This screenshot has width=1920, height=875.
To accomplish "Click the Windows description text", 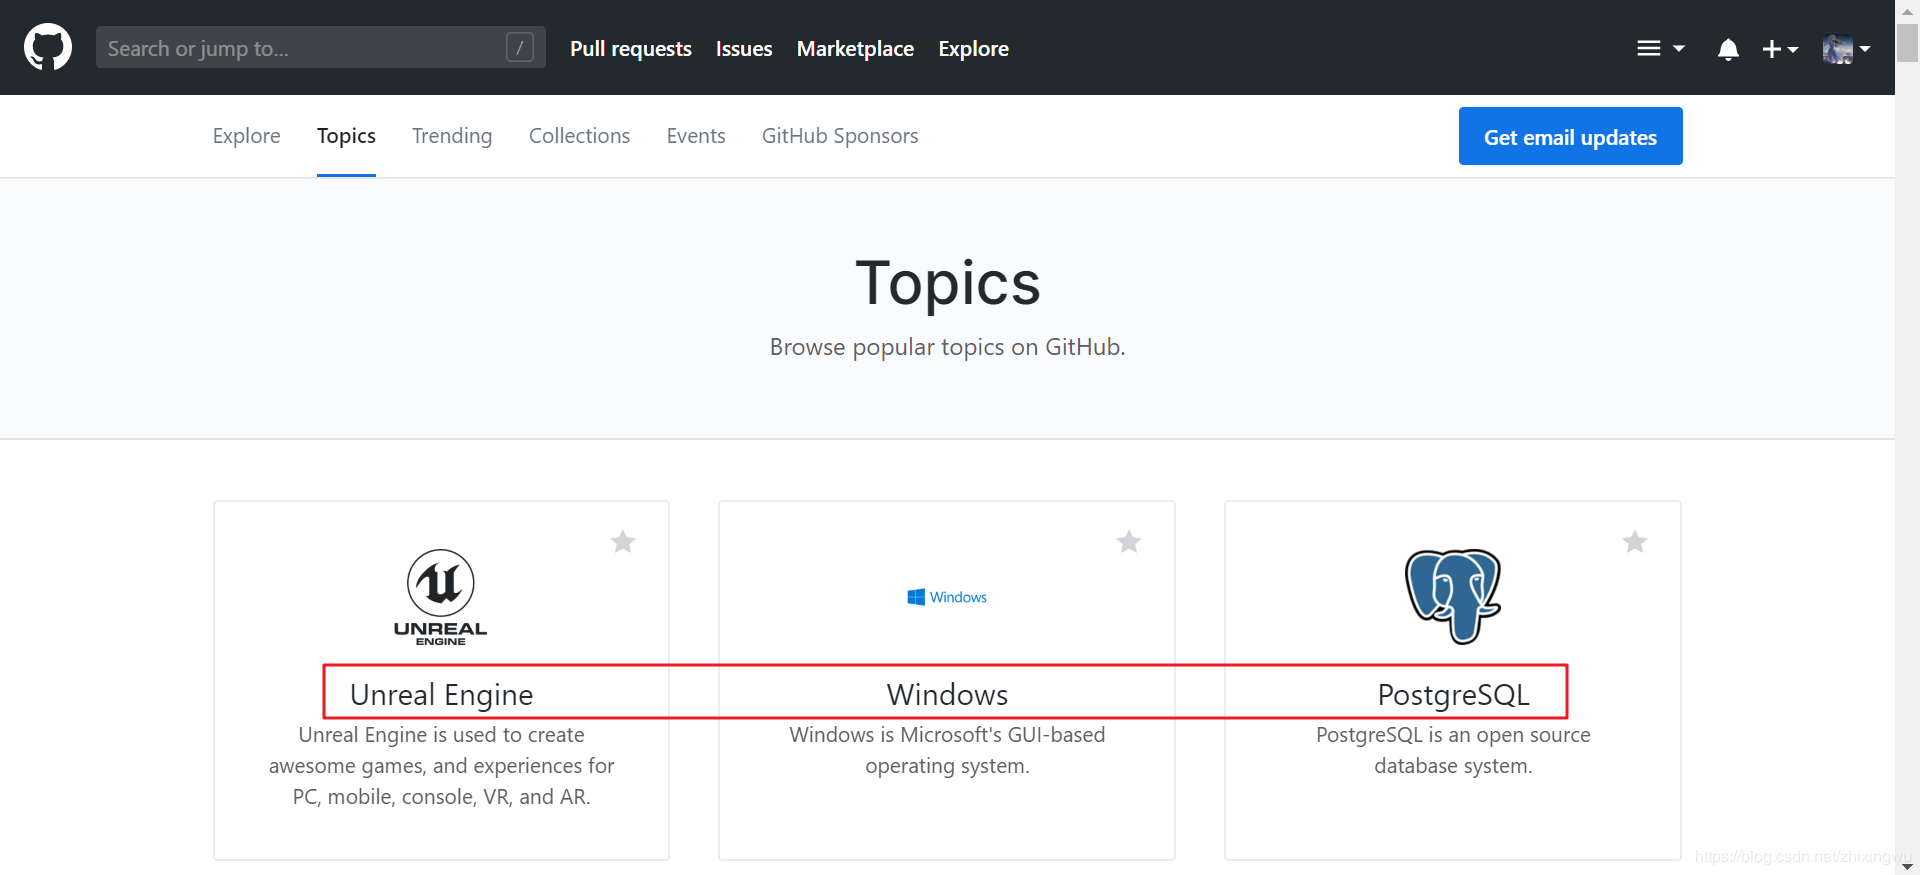I will click(x=947, y=750).
